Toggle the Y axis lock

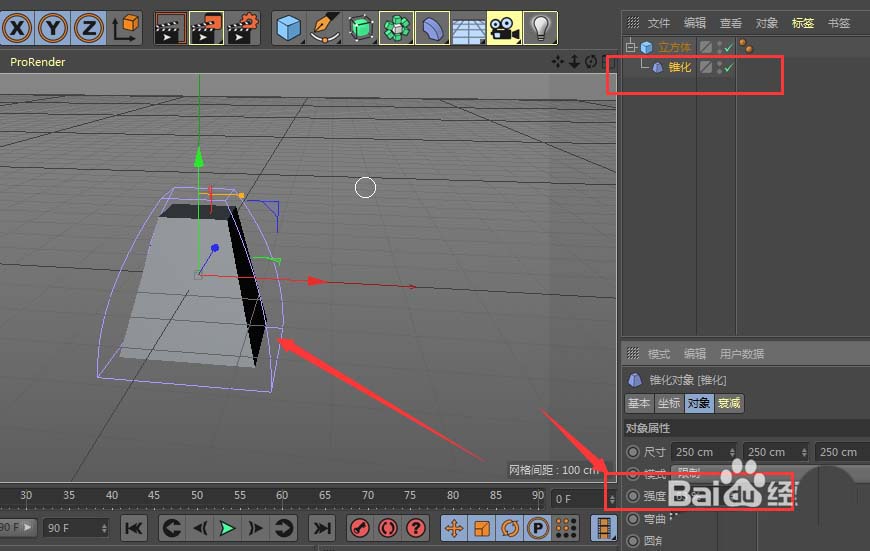(53, 28)
